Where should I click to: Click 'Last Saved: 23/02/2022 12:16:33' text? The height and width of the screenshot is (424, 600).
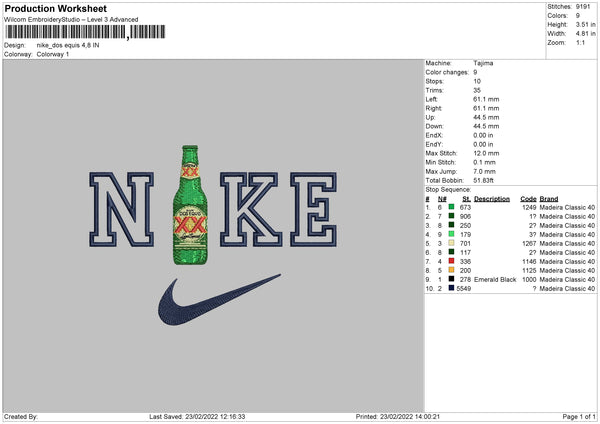click(x=197, y=417)
